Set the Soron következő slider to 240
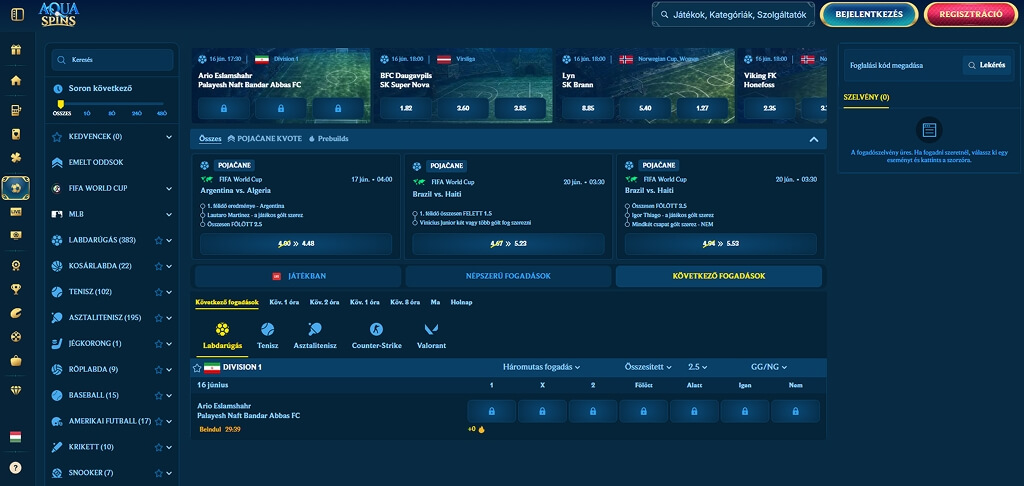The height and width of the screenshot is (486, 1024). click(136, 113)
